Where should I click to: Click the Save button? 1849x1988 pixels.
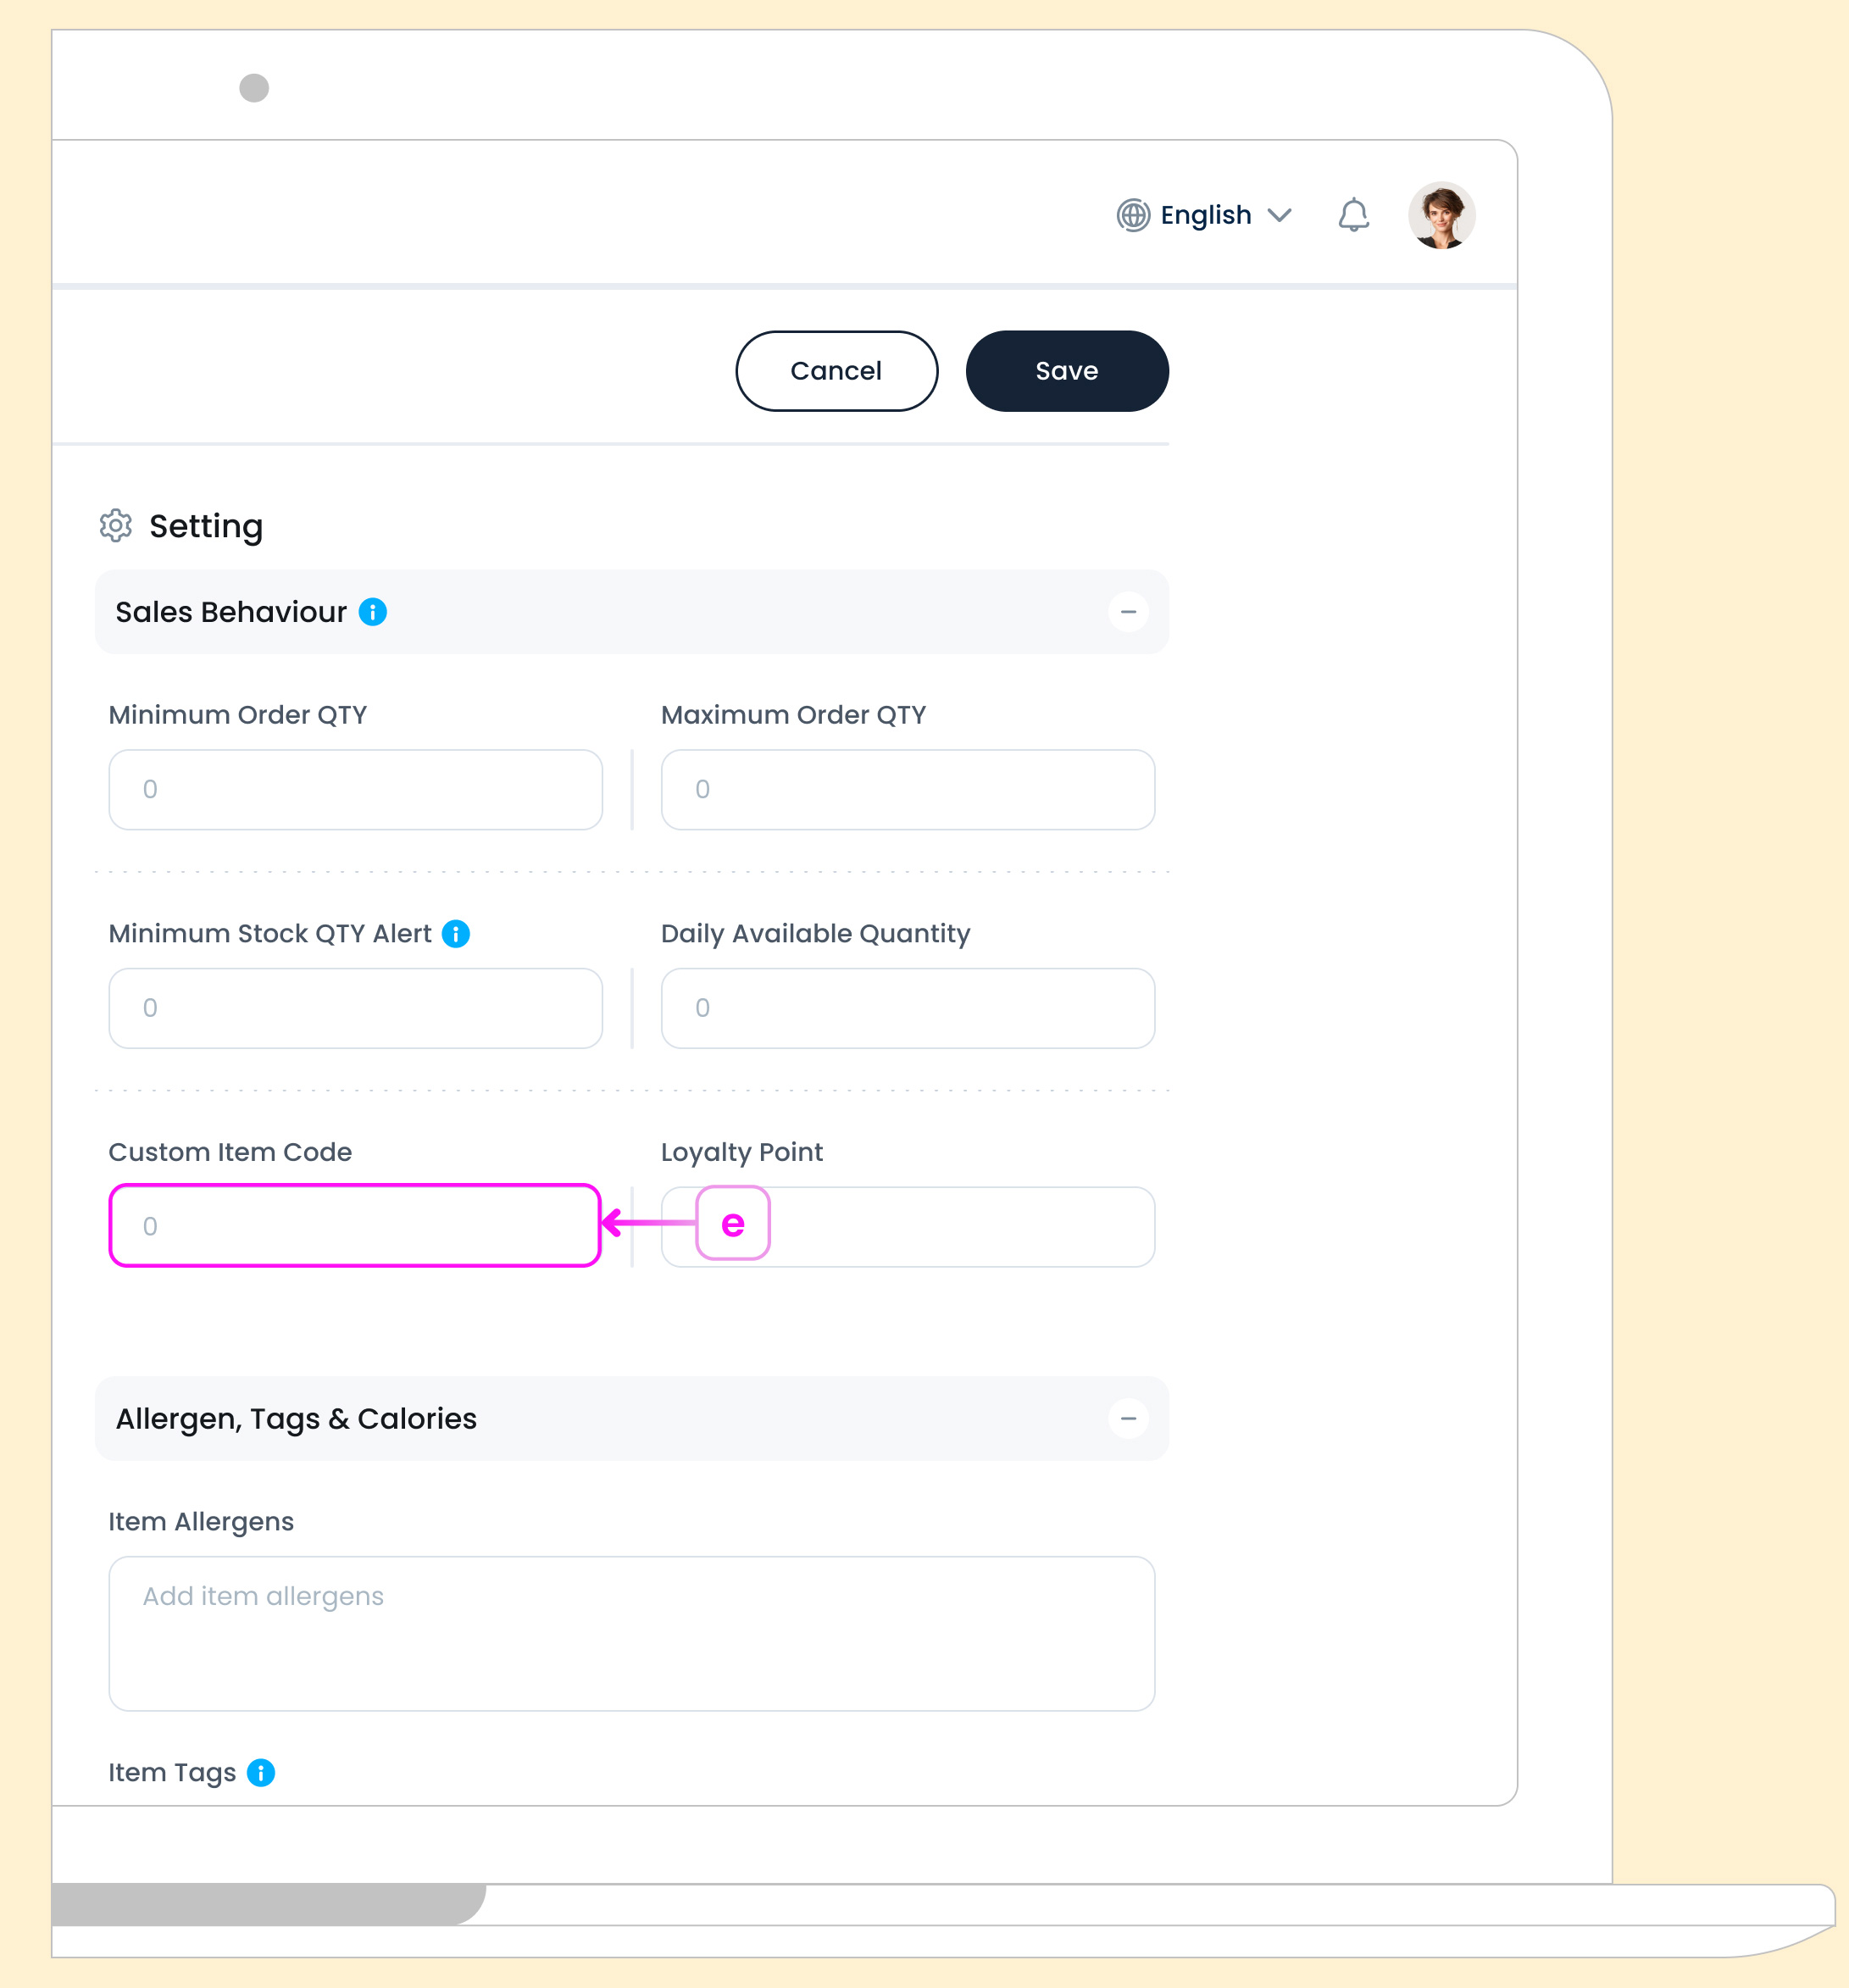[1066, 371]
